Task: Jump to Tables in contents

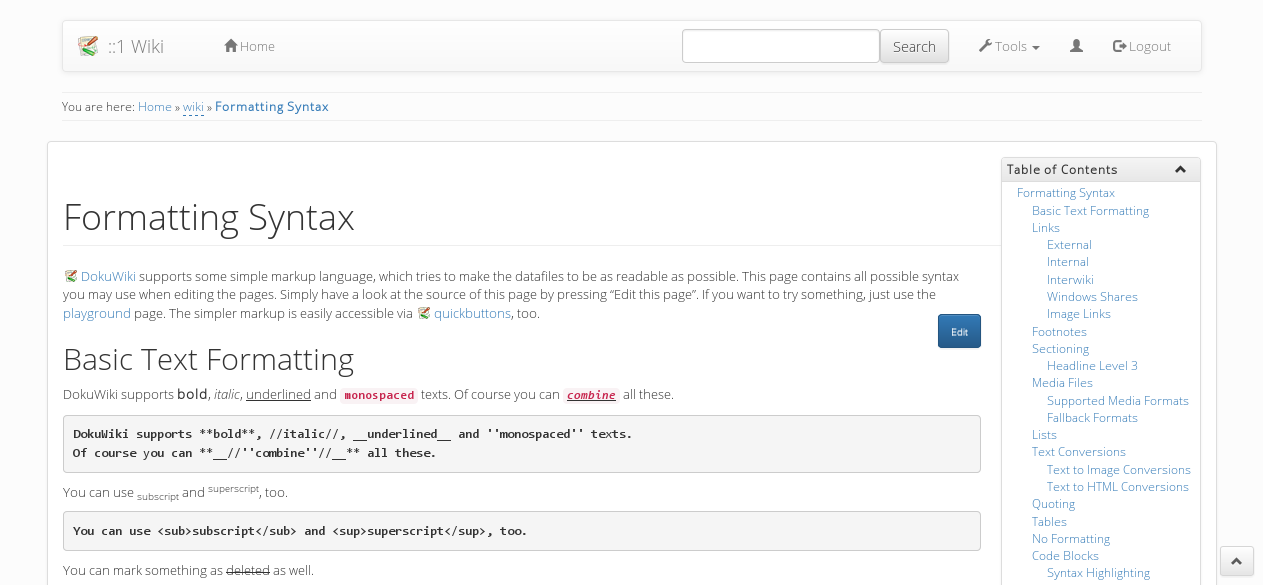Action: click(1049, 522)
